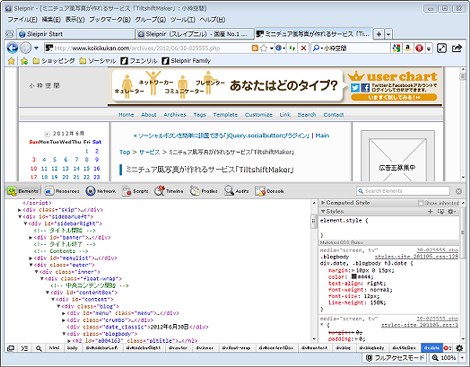The width and height of the screenshot is (470, 367).
Task: Toggle element state icon in Styles header
Action: pos(441,211)
